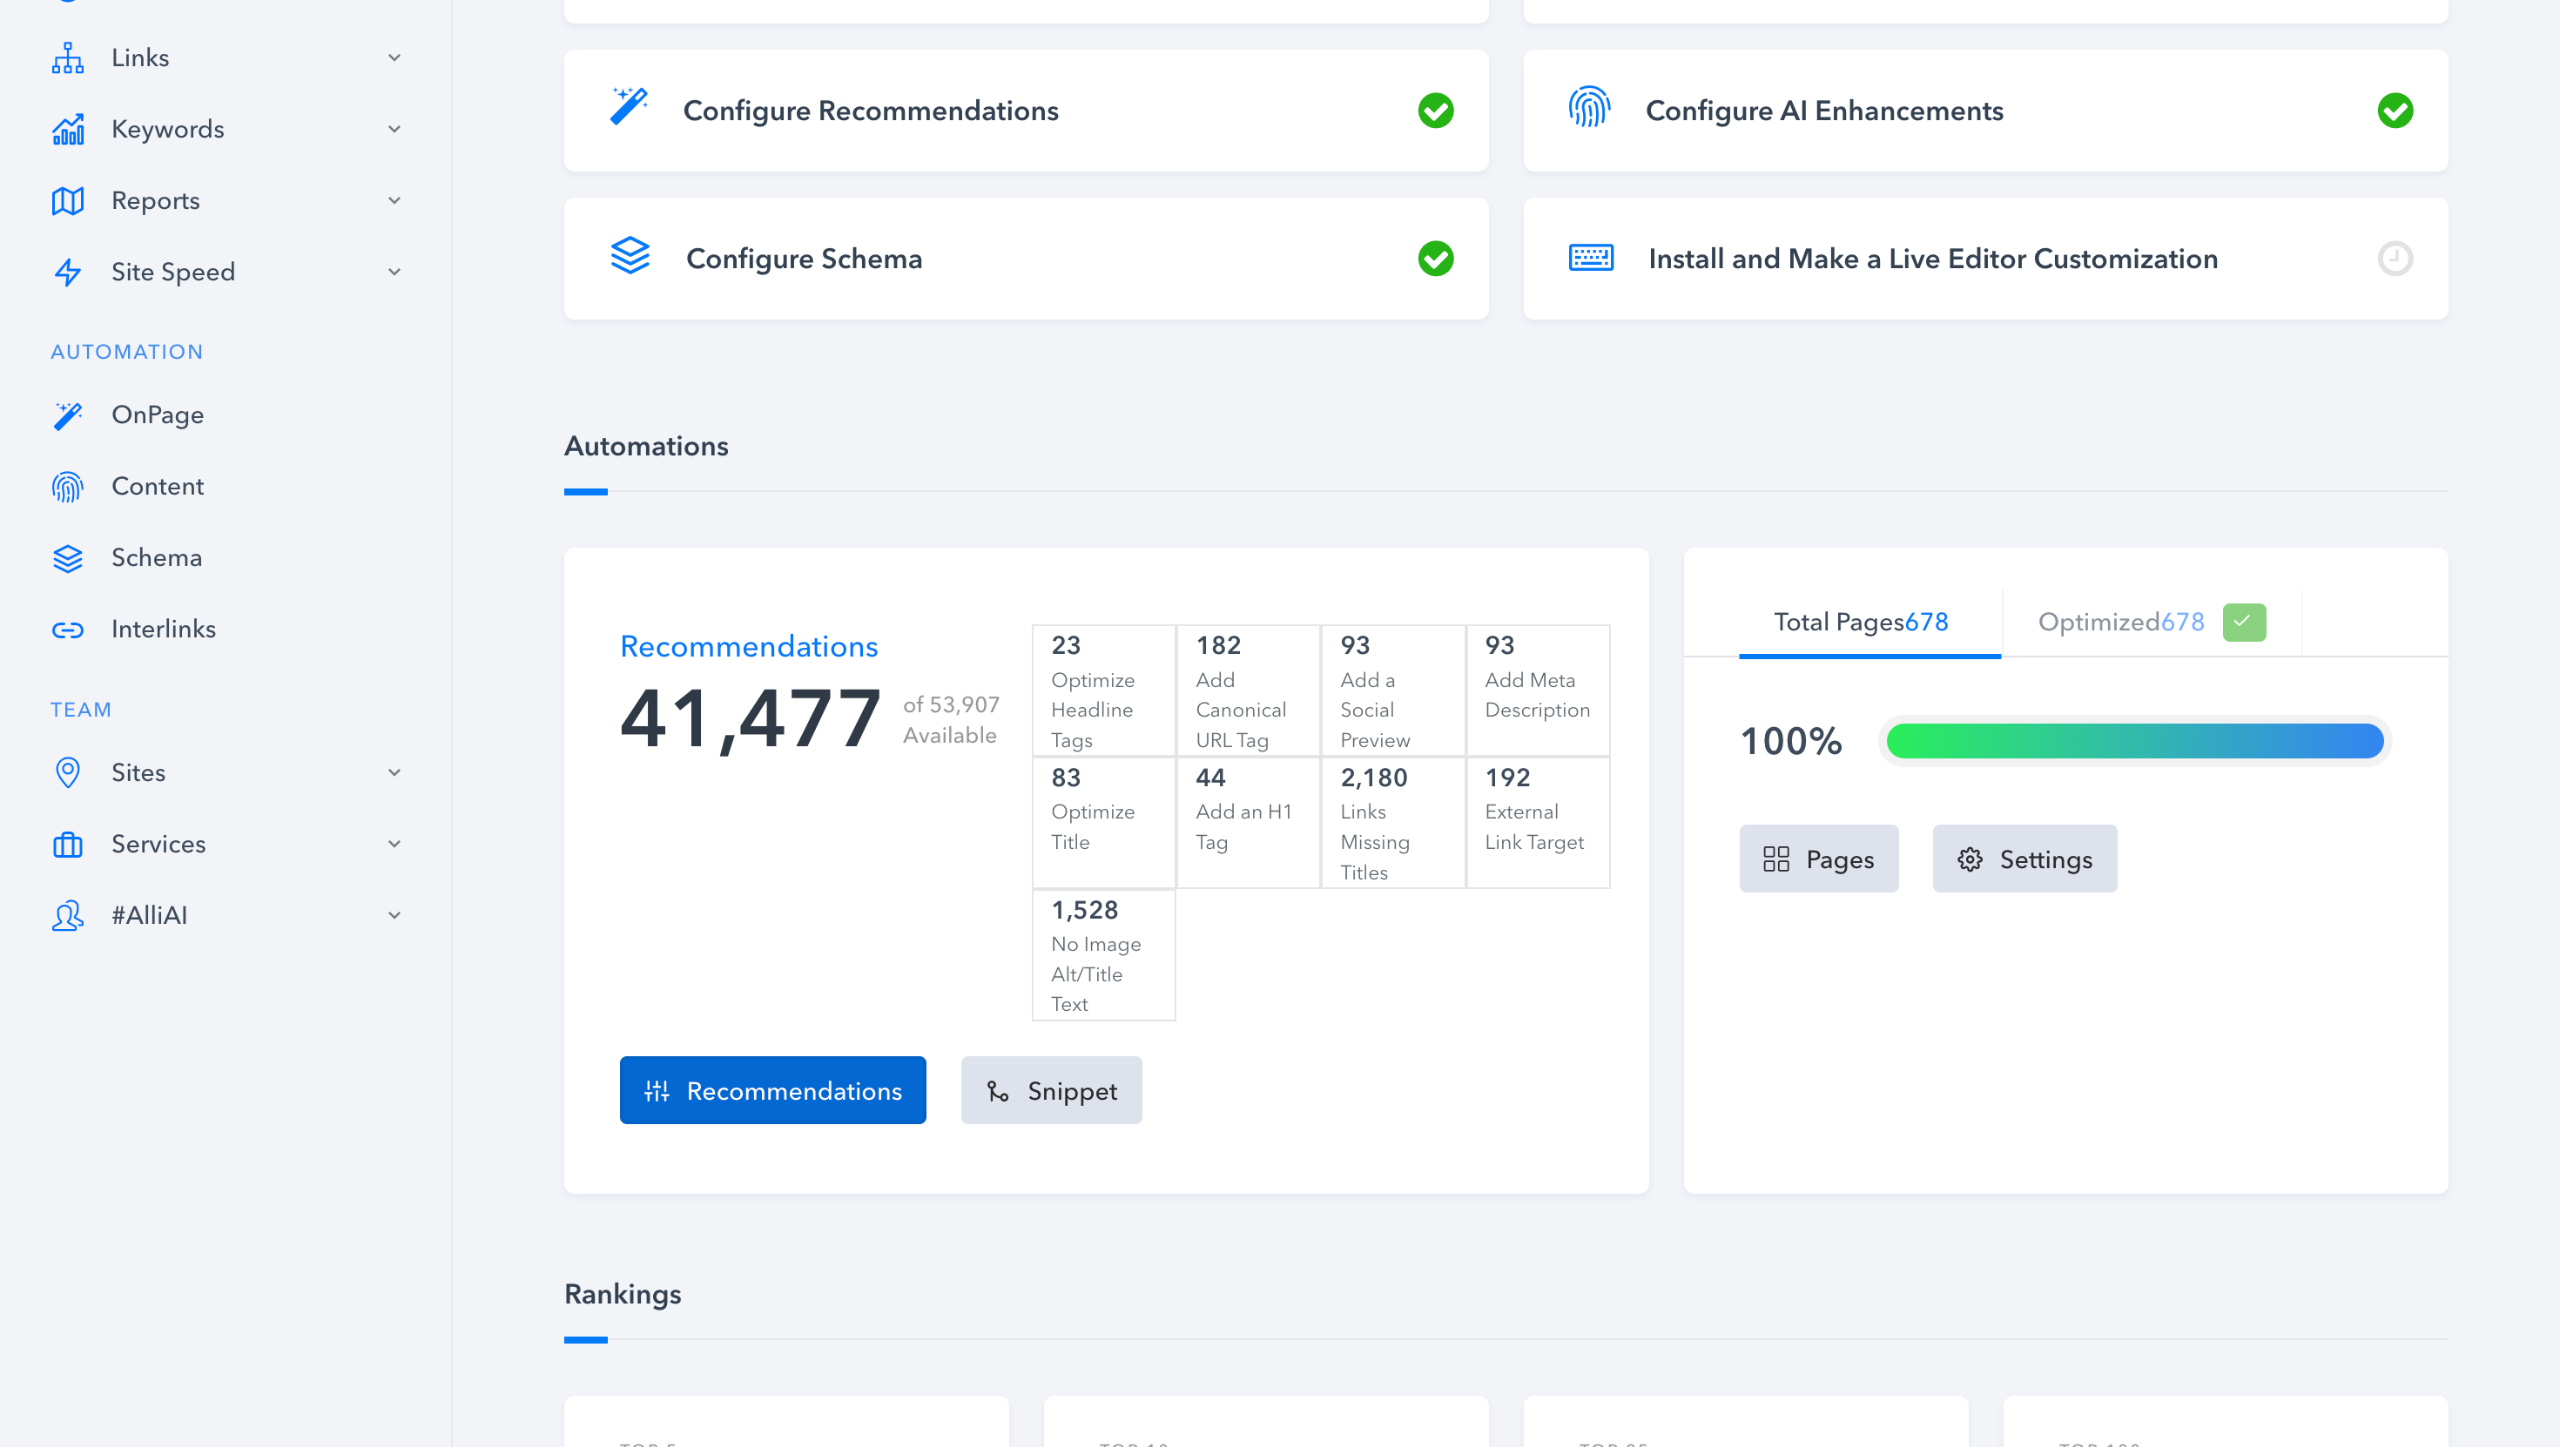
Task: Expand the Sites section chevron
Action: [x=394, y=773]
